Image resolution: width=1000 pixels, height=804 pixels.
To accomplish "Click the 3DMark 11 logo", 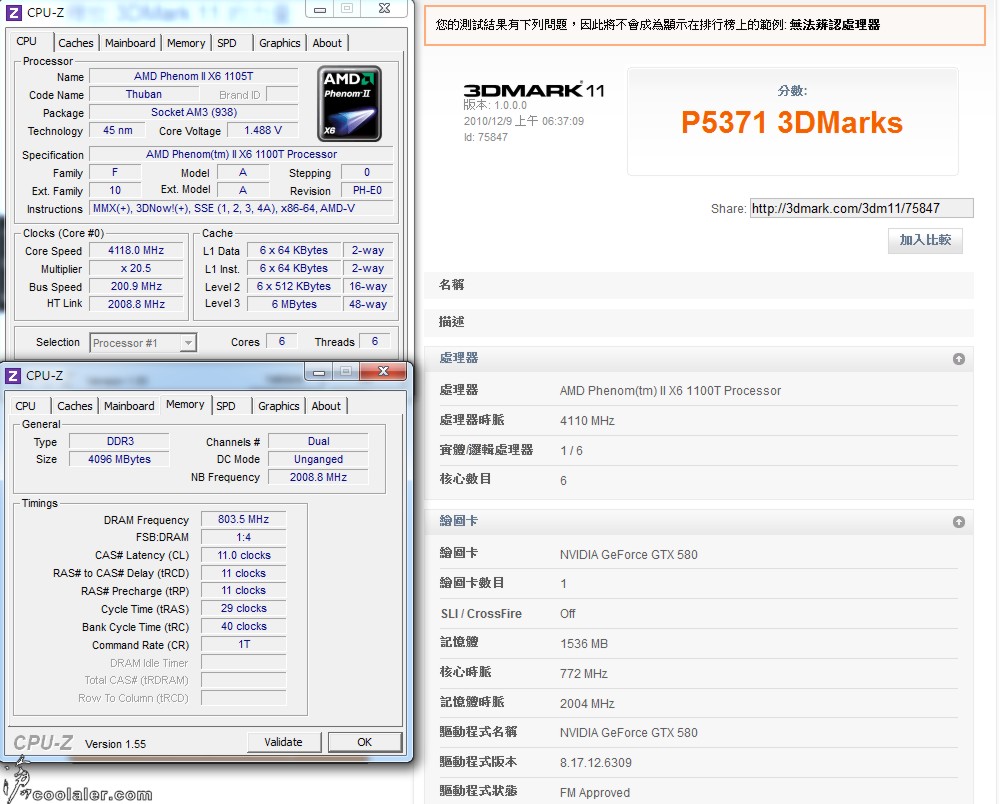I will coord(534,91).
